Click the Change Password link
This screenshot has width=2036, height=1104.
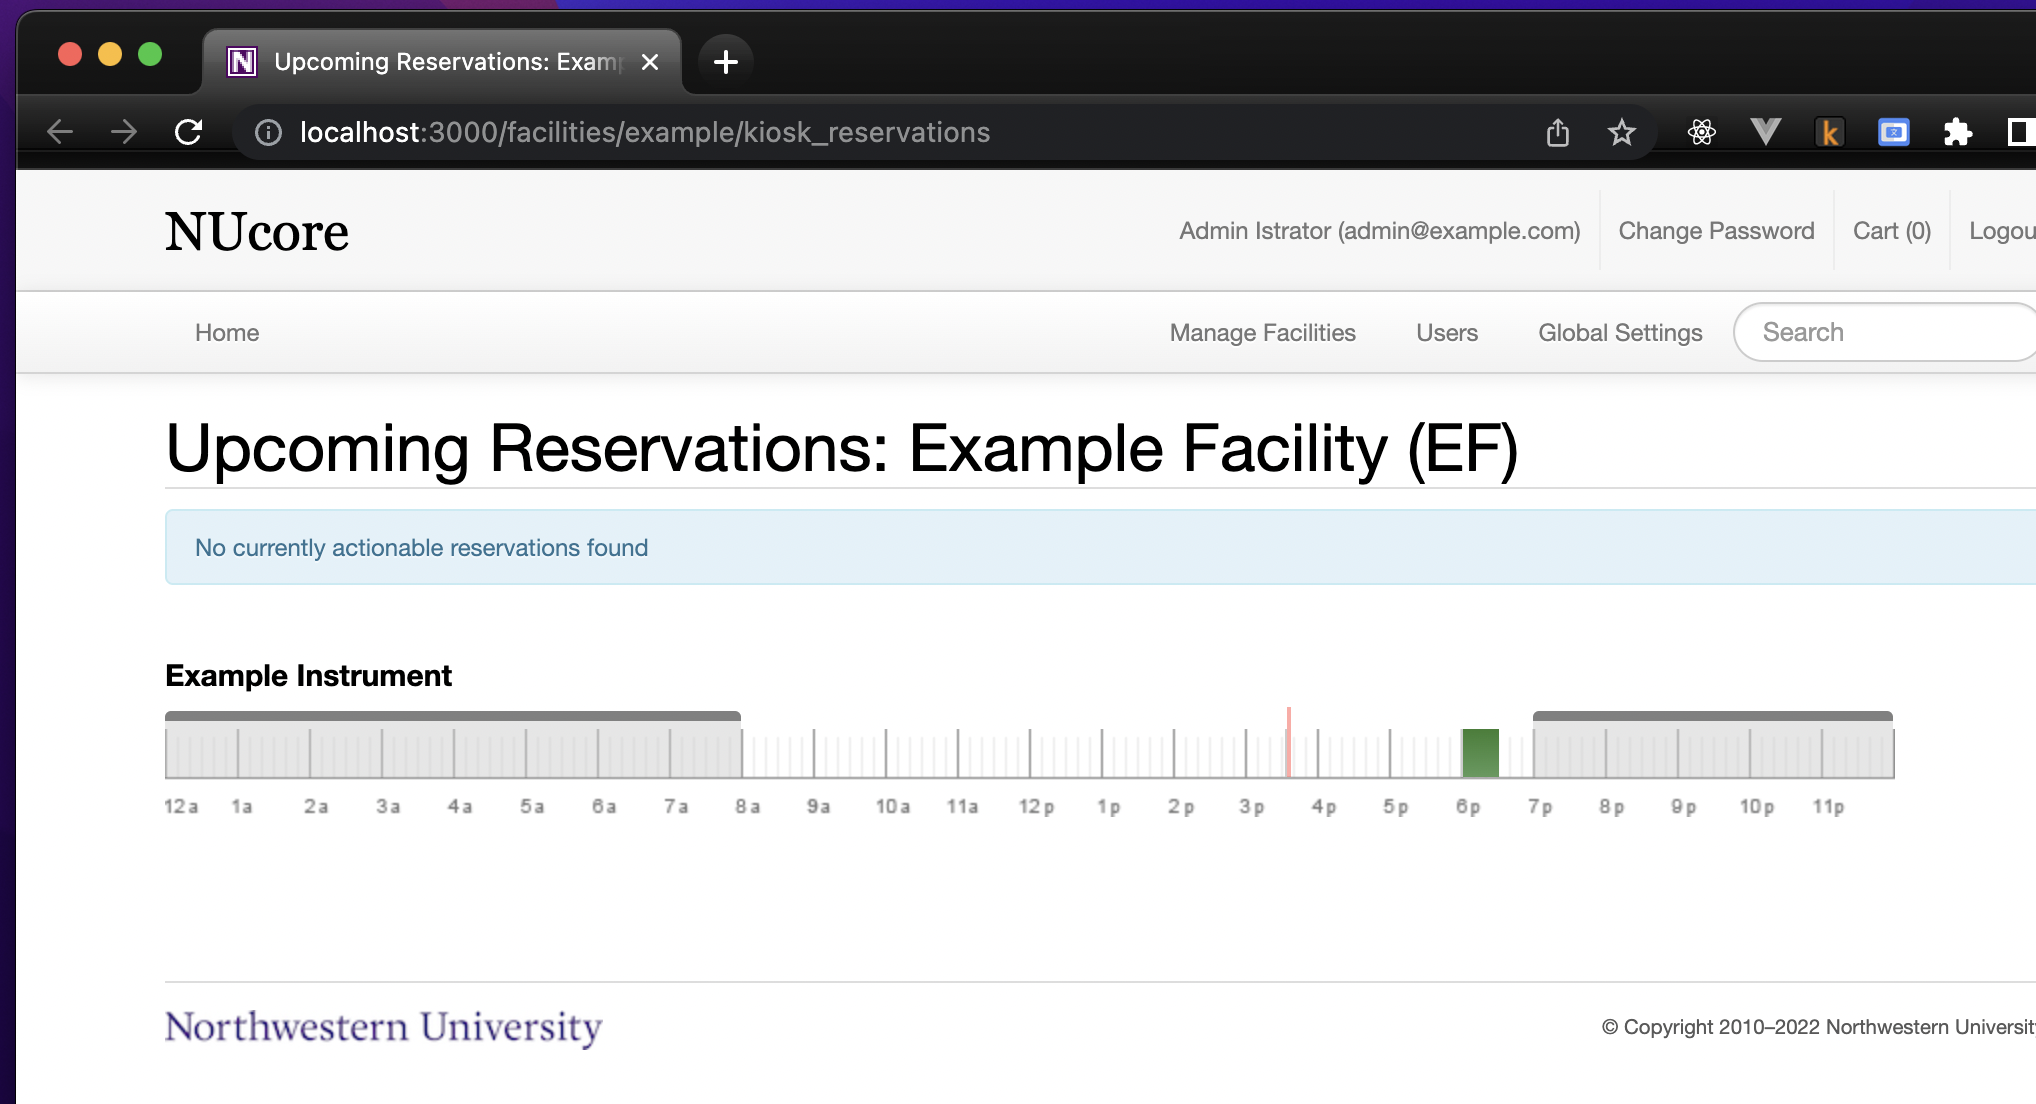click(x=1716, y=231)
